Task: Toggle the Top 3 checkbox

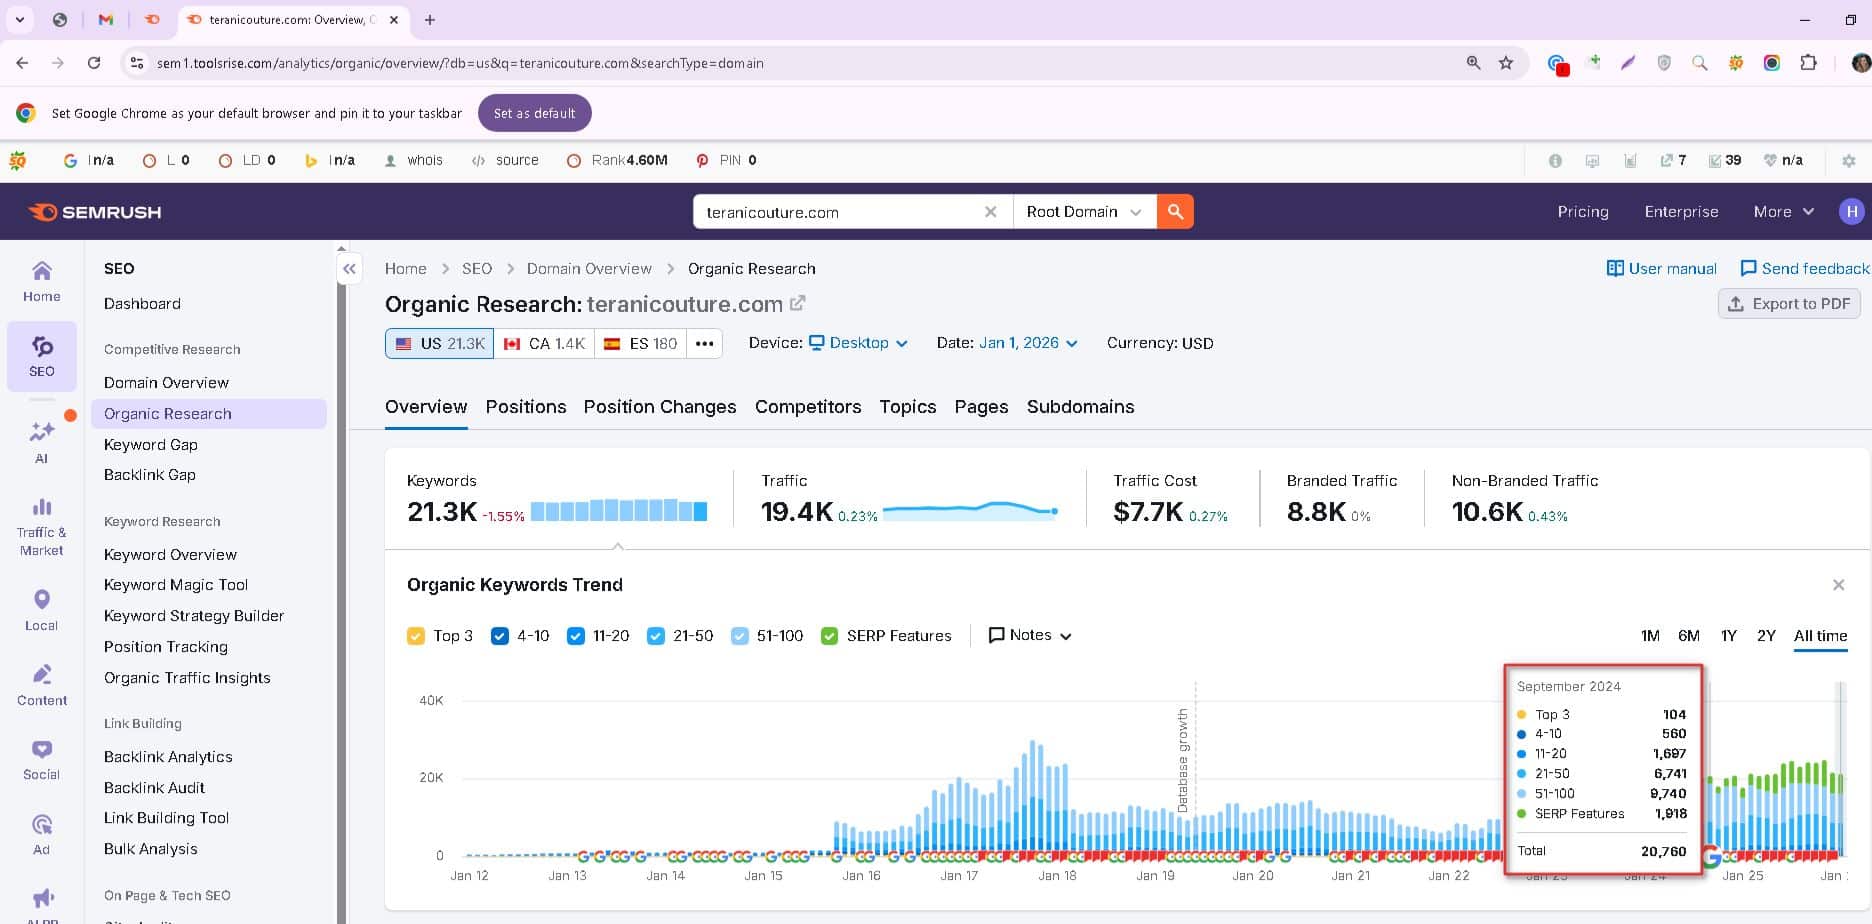Action: [416, 636]
